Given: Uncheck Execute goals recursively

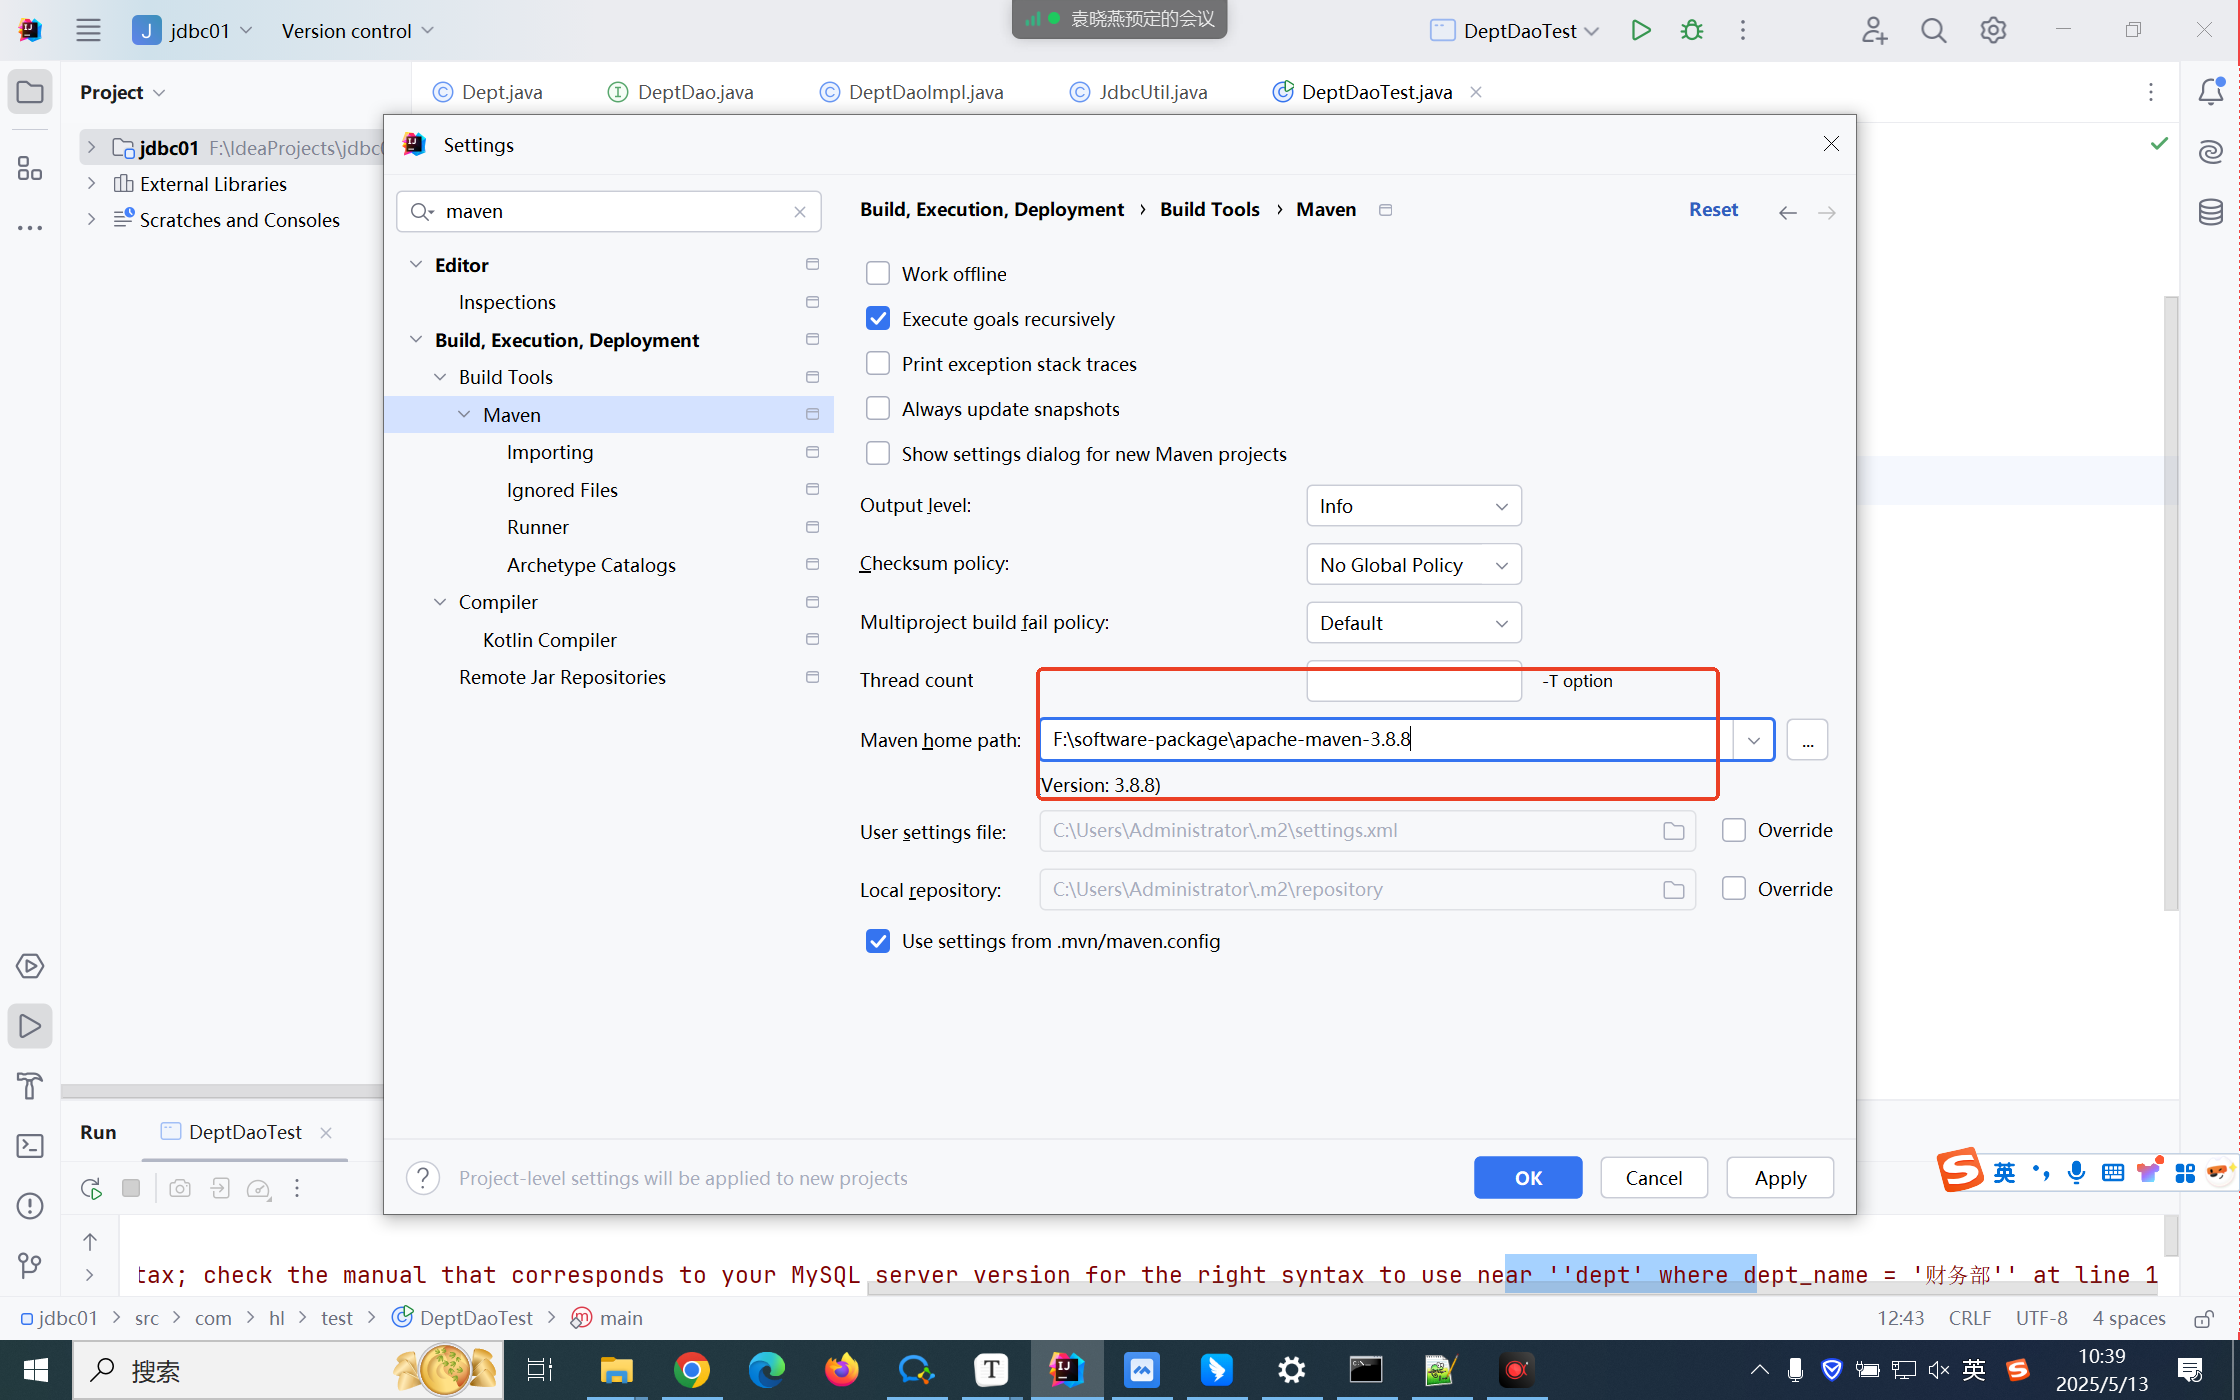Looking at the screenshot, I should (x=877, y=318).
